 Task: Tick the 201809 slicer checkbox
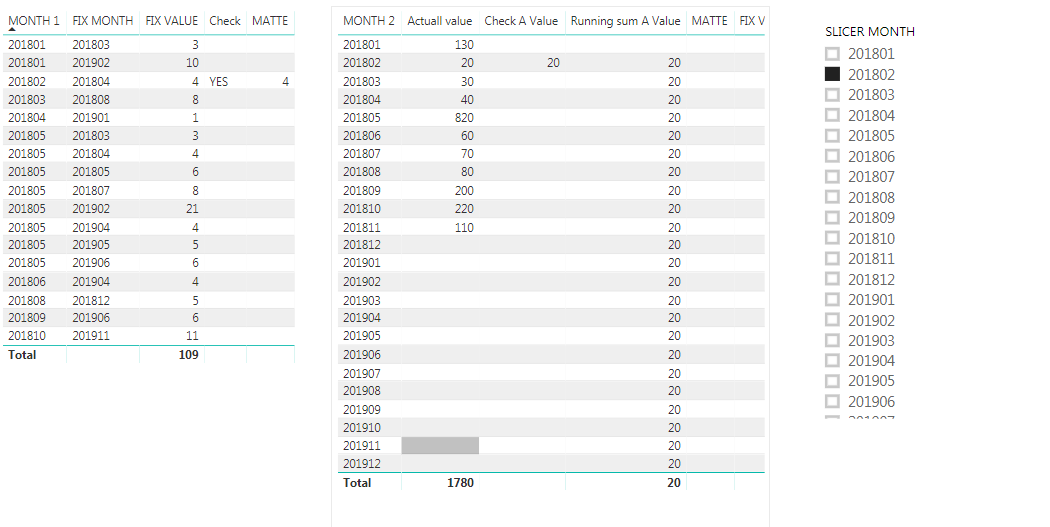(832, 218)
